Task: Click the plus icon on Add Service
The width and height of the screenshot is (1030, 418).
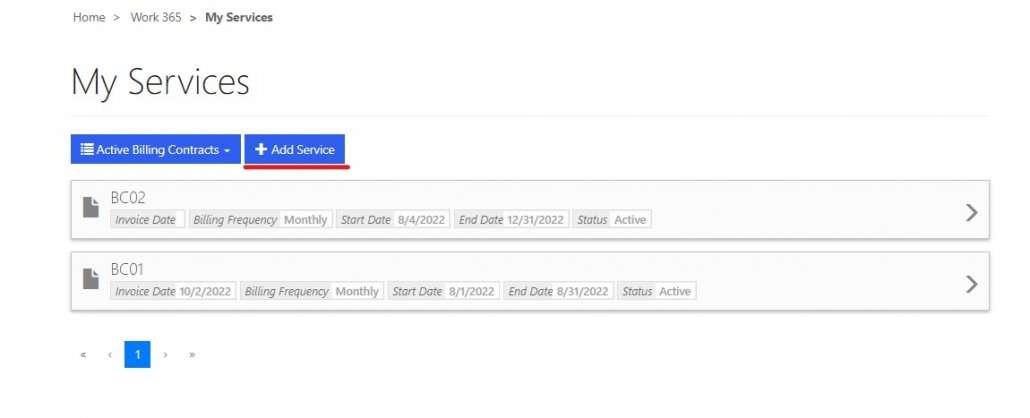Action: [x=261, y=150]
